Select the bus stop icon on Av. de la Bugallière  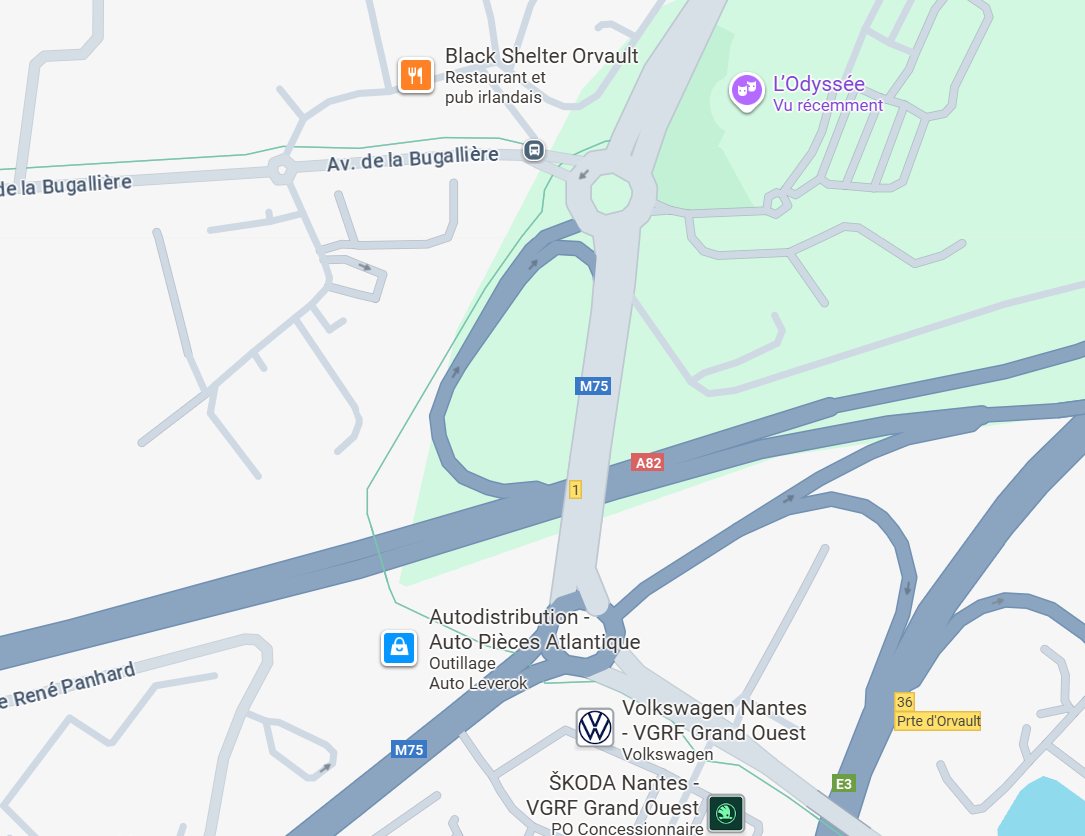534,149
